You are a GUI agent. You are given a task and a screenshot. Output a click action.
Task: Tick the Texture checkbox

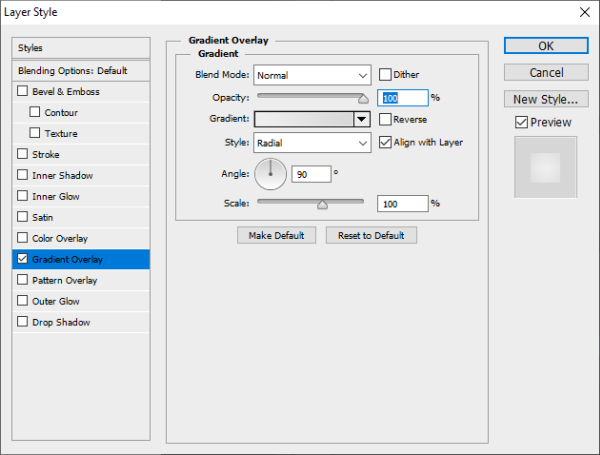point(35,133)
